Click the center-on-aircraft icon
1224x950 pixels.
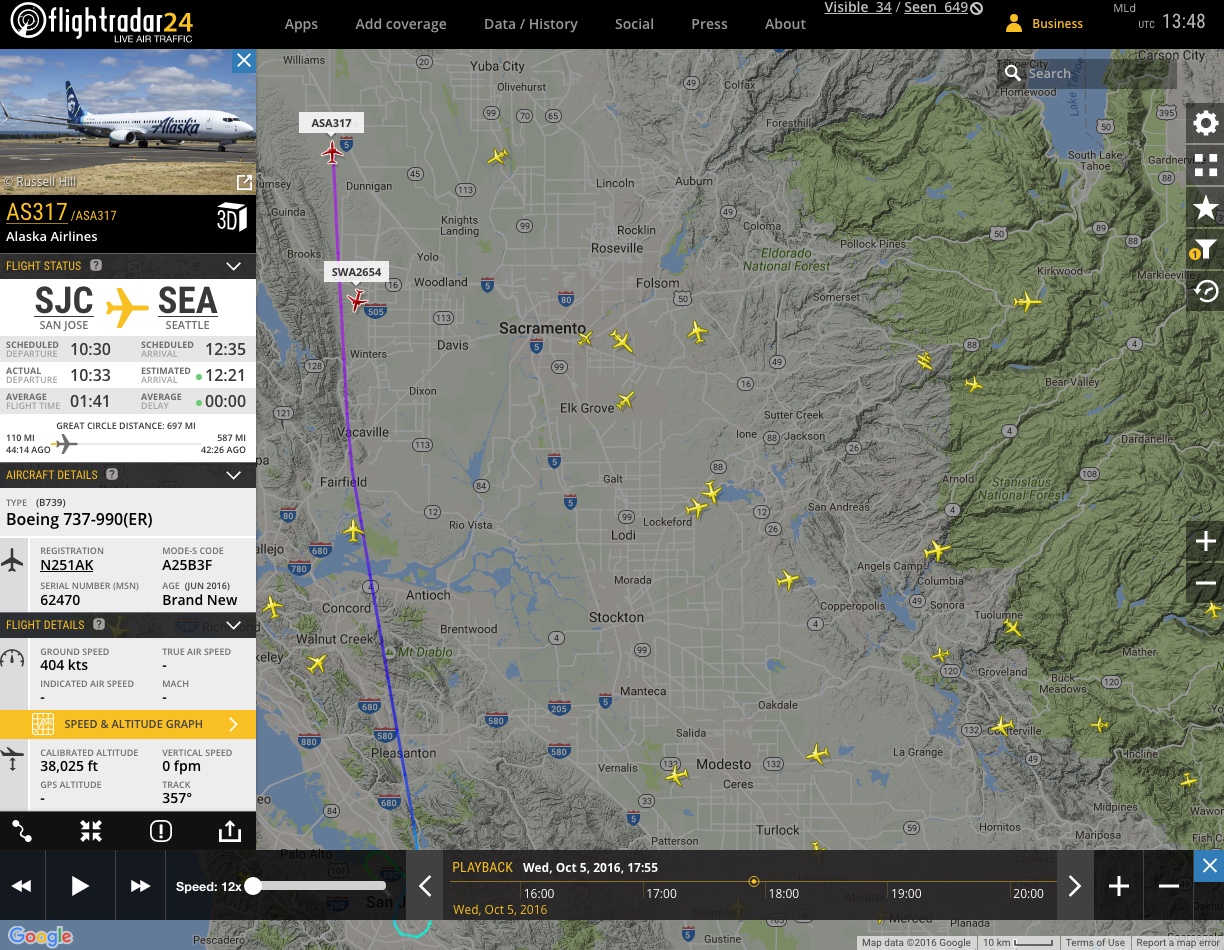(x=91, y=831)
